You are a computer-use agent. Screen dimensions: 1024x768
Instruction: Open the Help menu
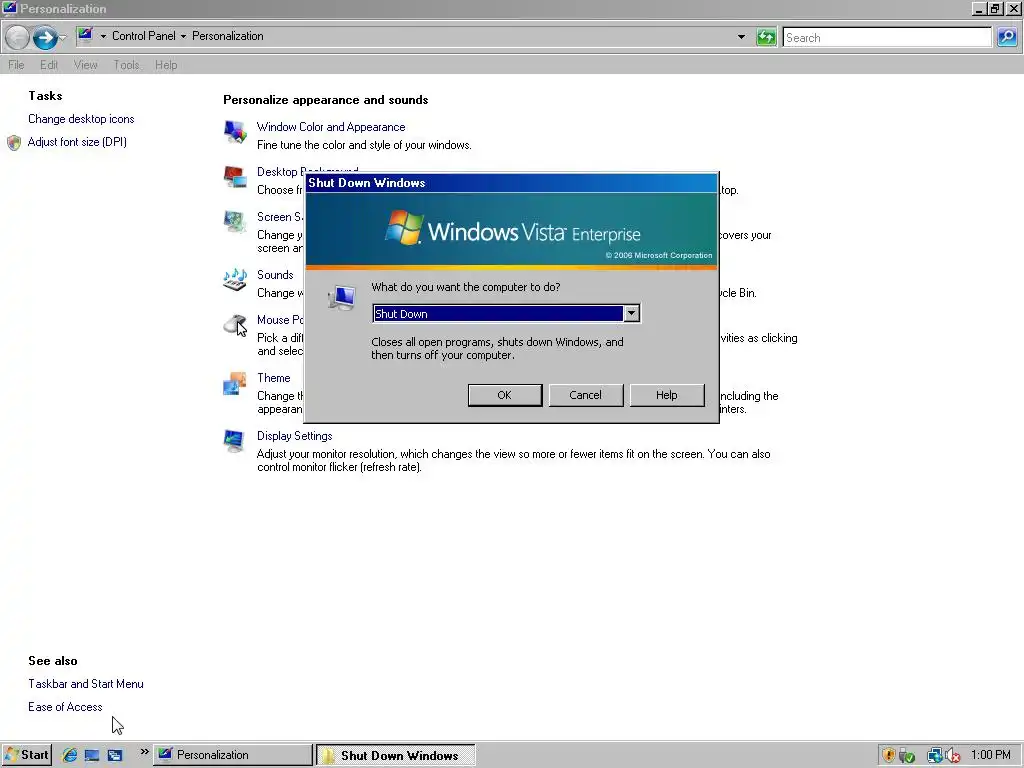point(166,65)
